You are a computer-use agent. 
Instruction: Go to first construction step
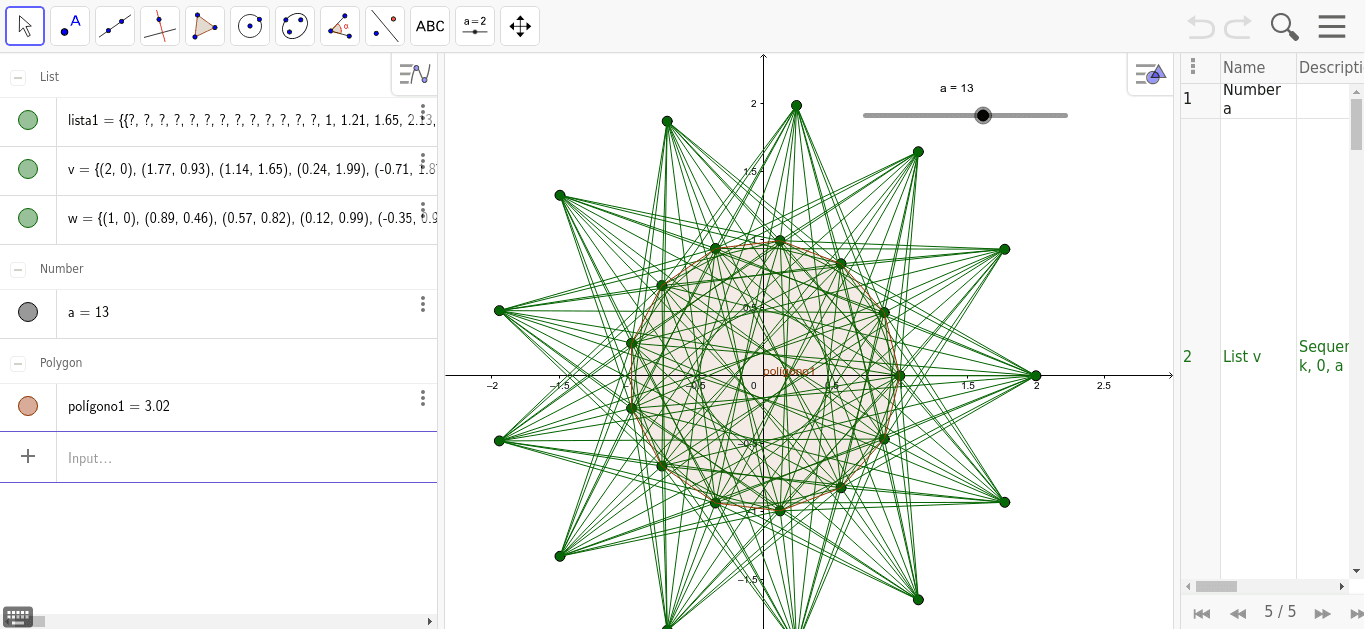[1202, 613]
